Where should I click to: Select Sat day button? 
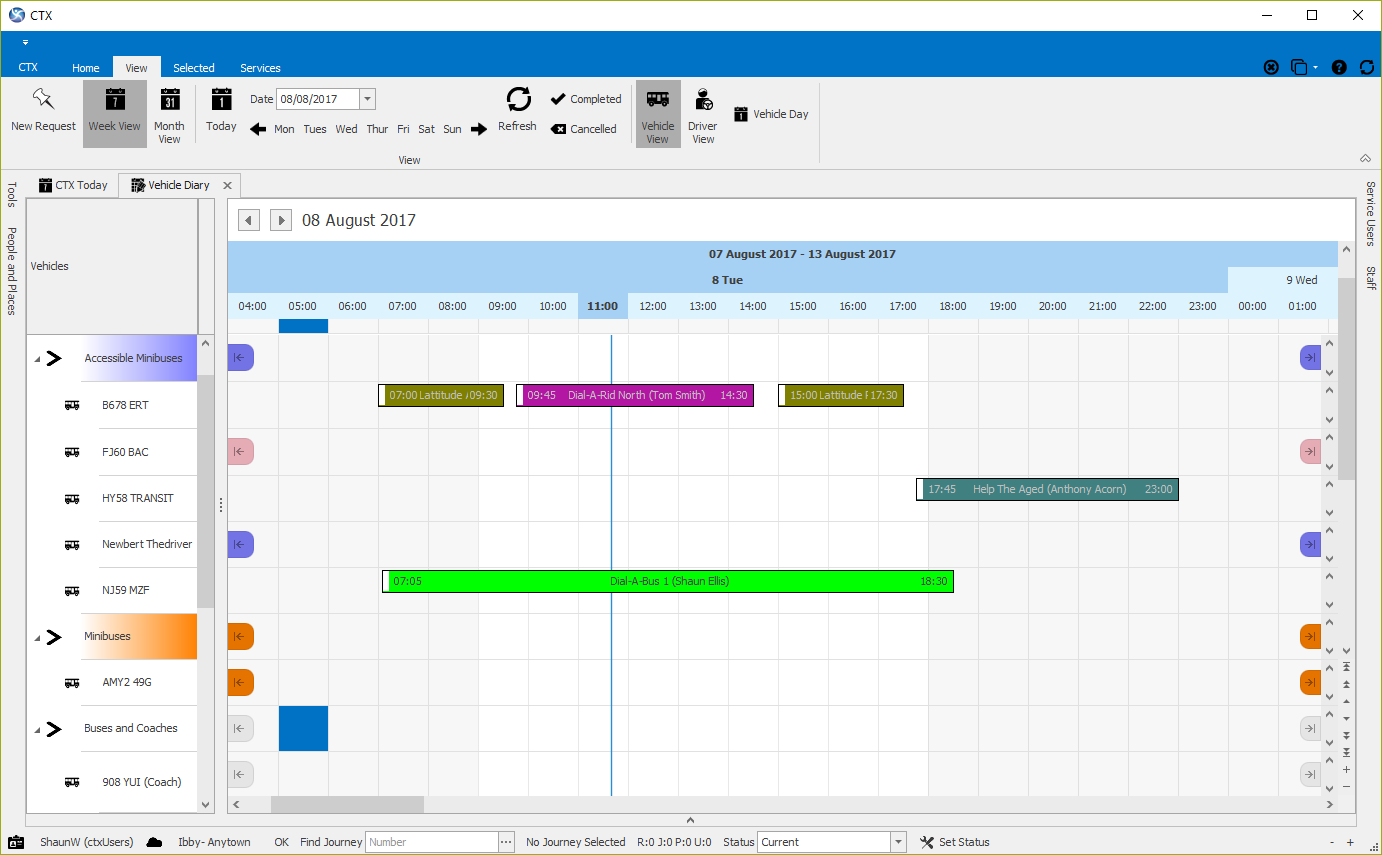pos(426,129)
